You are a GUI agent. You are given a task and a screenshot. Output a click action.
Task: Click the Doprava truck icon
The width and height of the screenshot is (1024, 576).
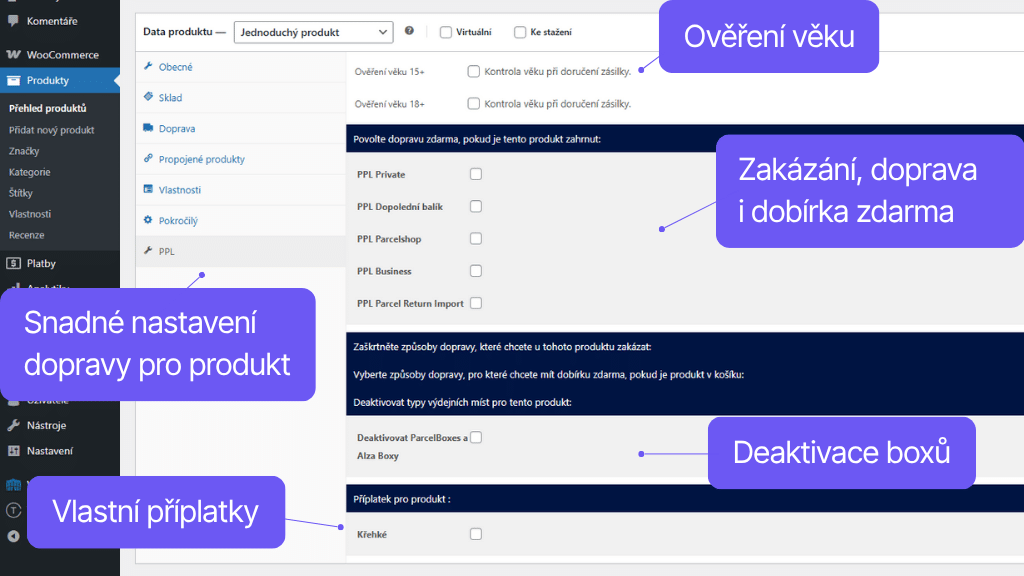coord(148,128)
